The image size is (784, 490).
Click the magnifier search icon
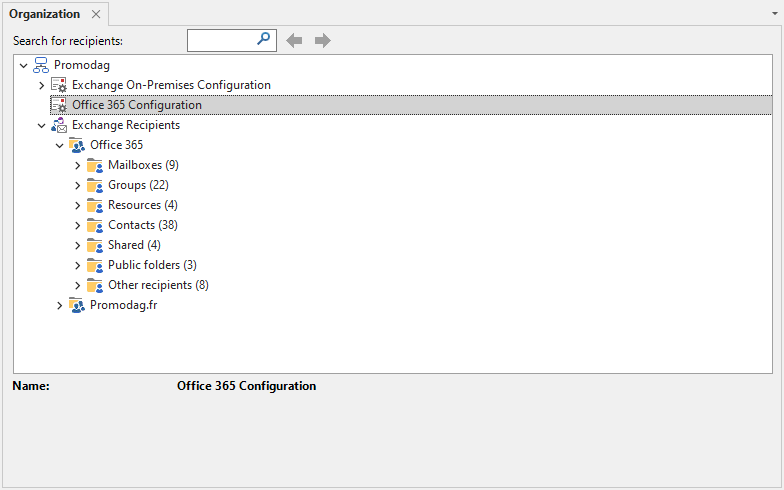[x=264, y=39]
